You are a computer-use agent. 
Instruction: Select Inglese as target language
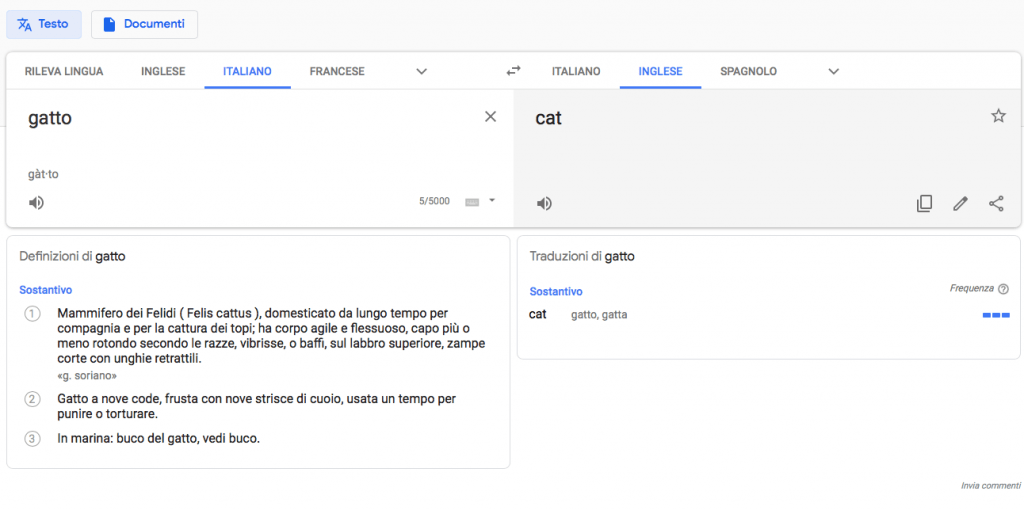pyautogui.click(x=660, y=71)
